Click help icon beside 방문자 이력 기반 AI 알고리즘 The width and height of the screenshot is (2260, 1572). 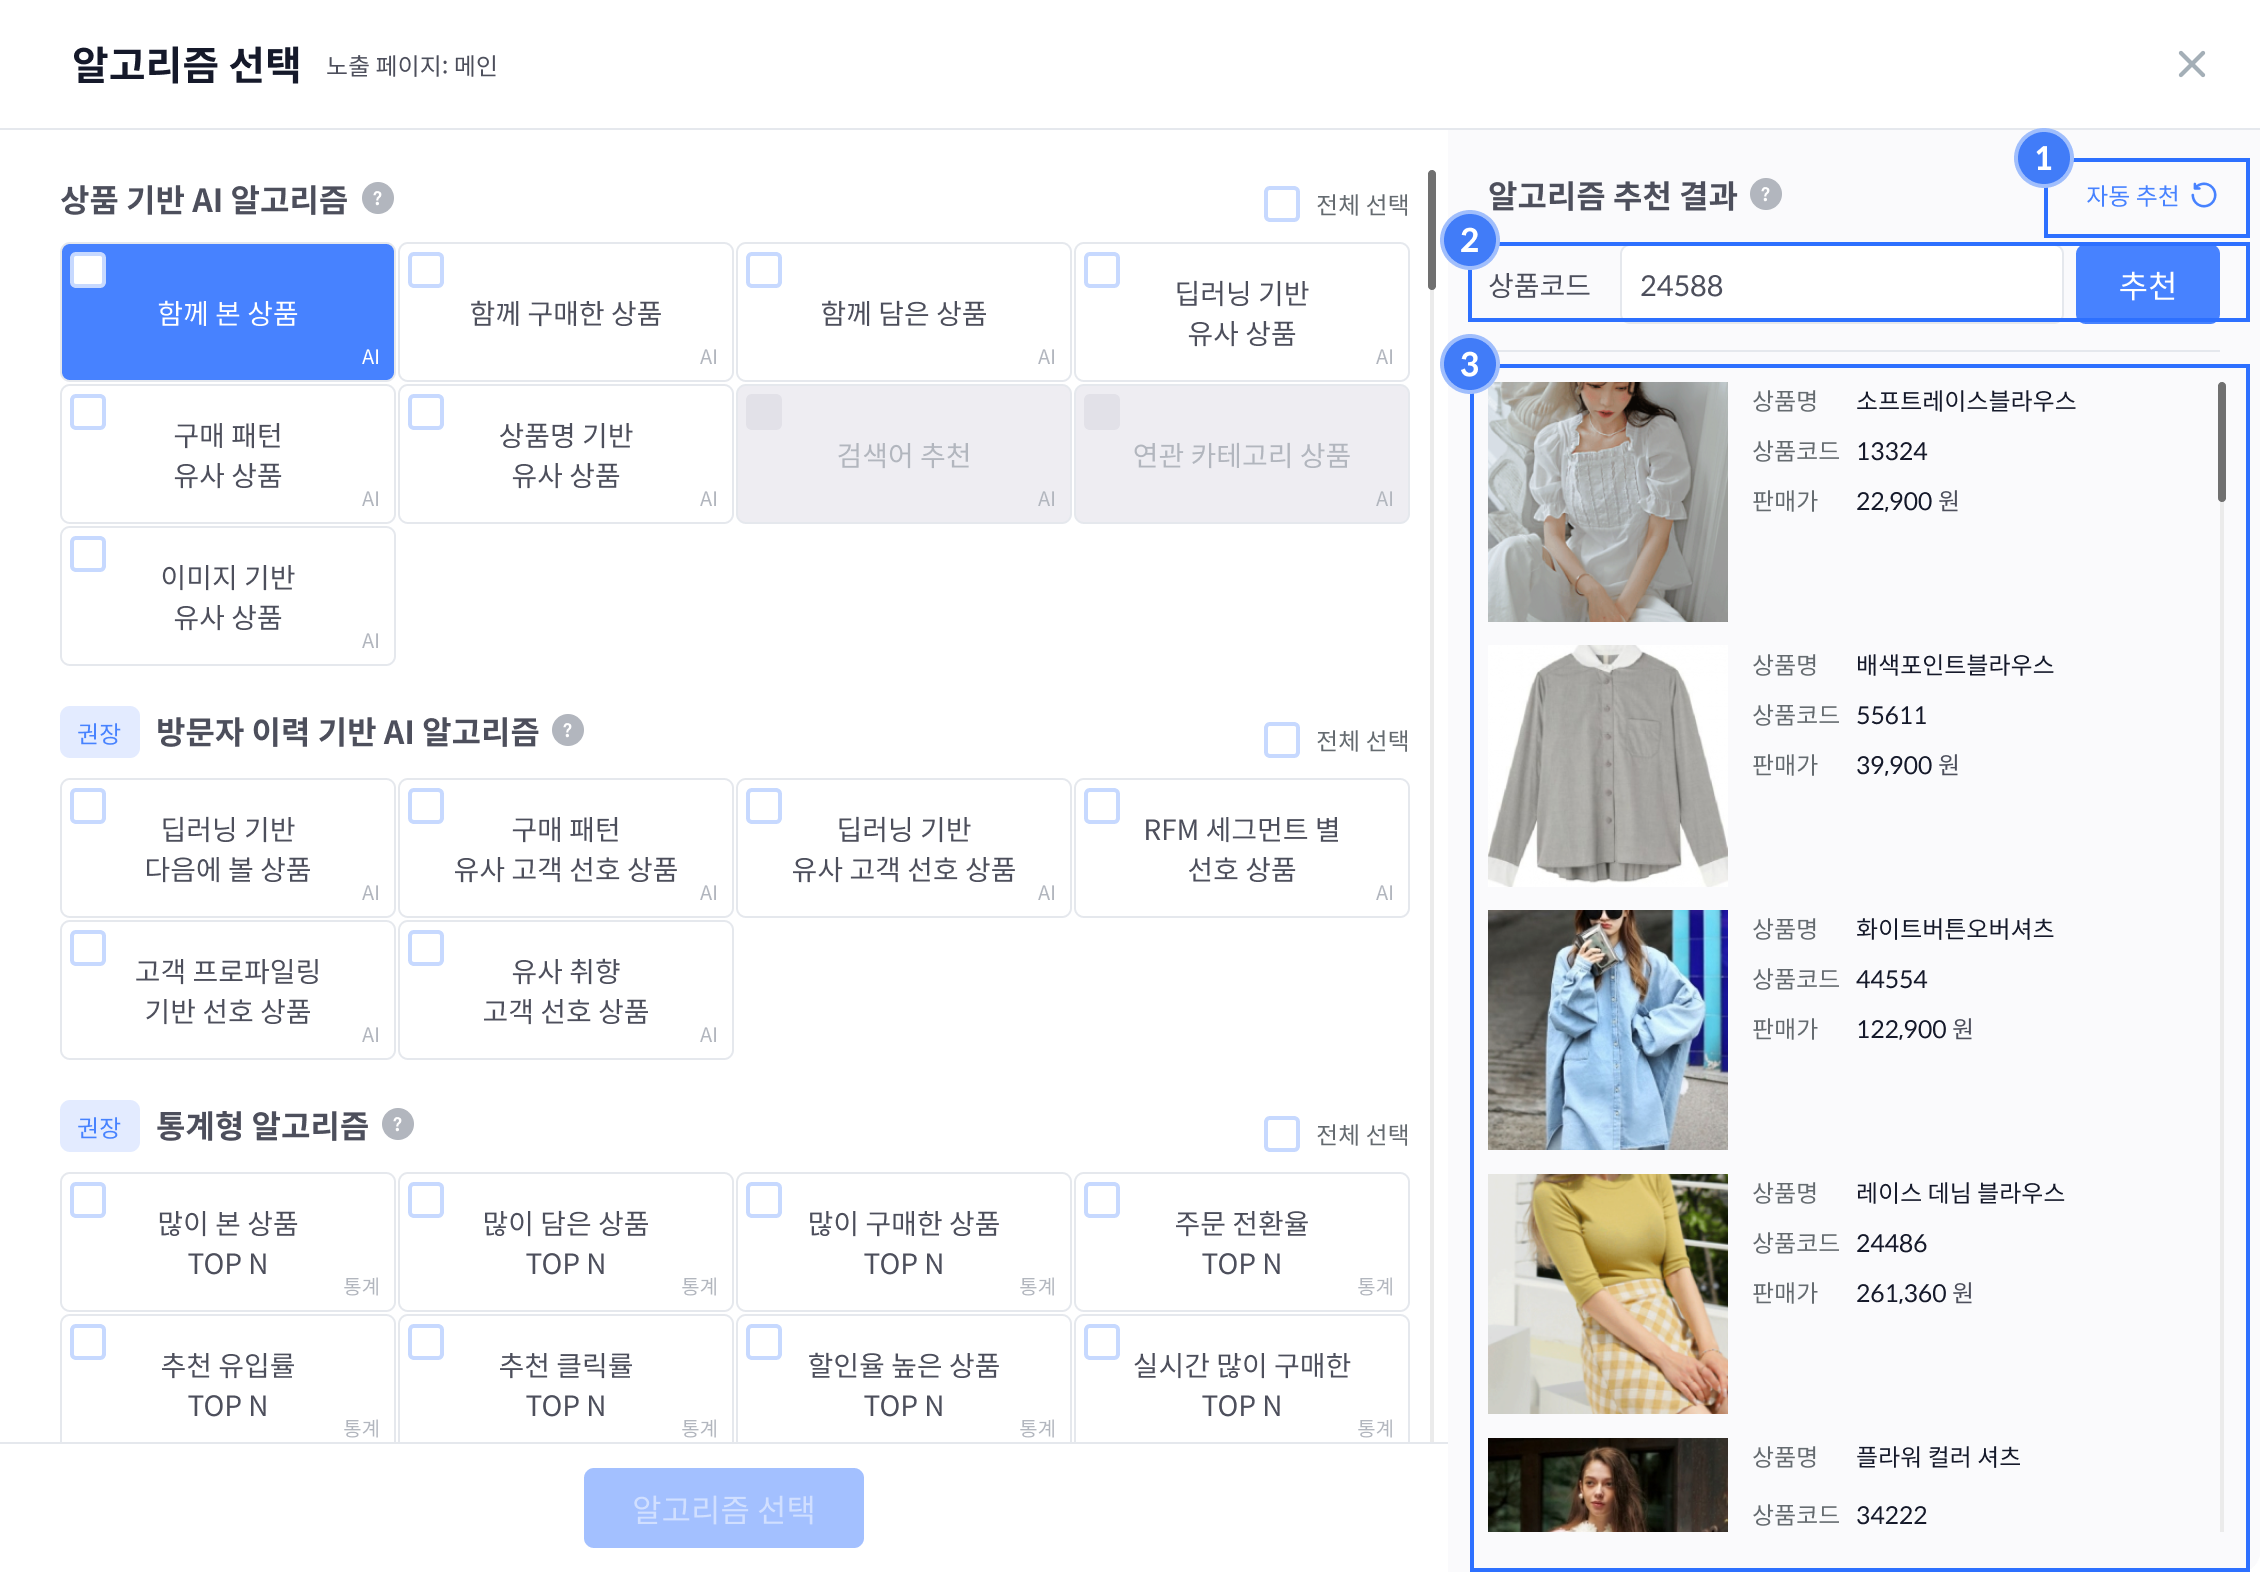568,730
